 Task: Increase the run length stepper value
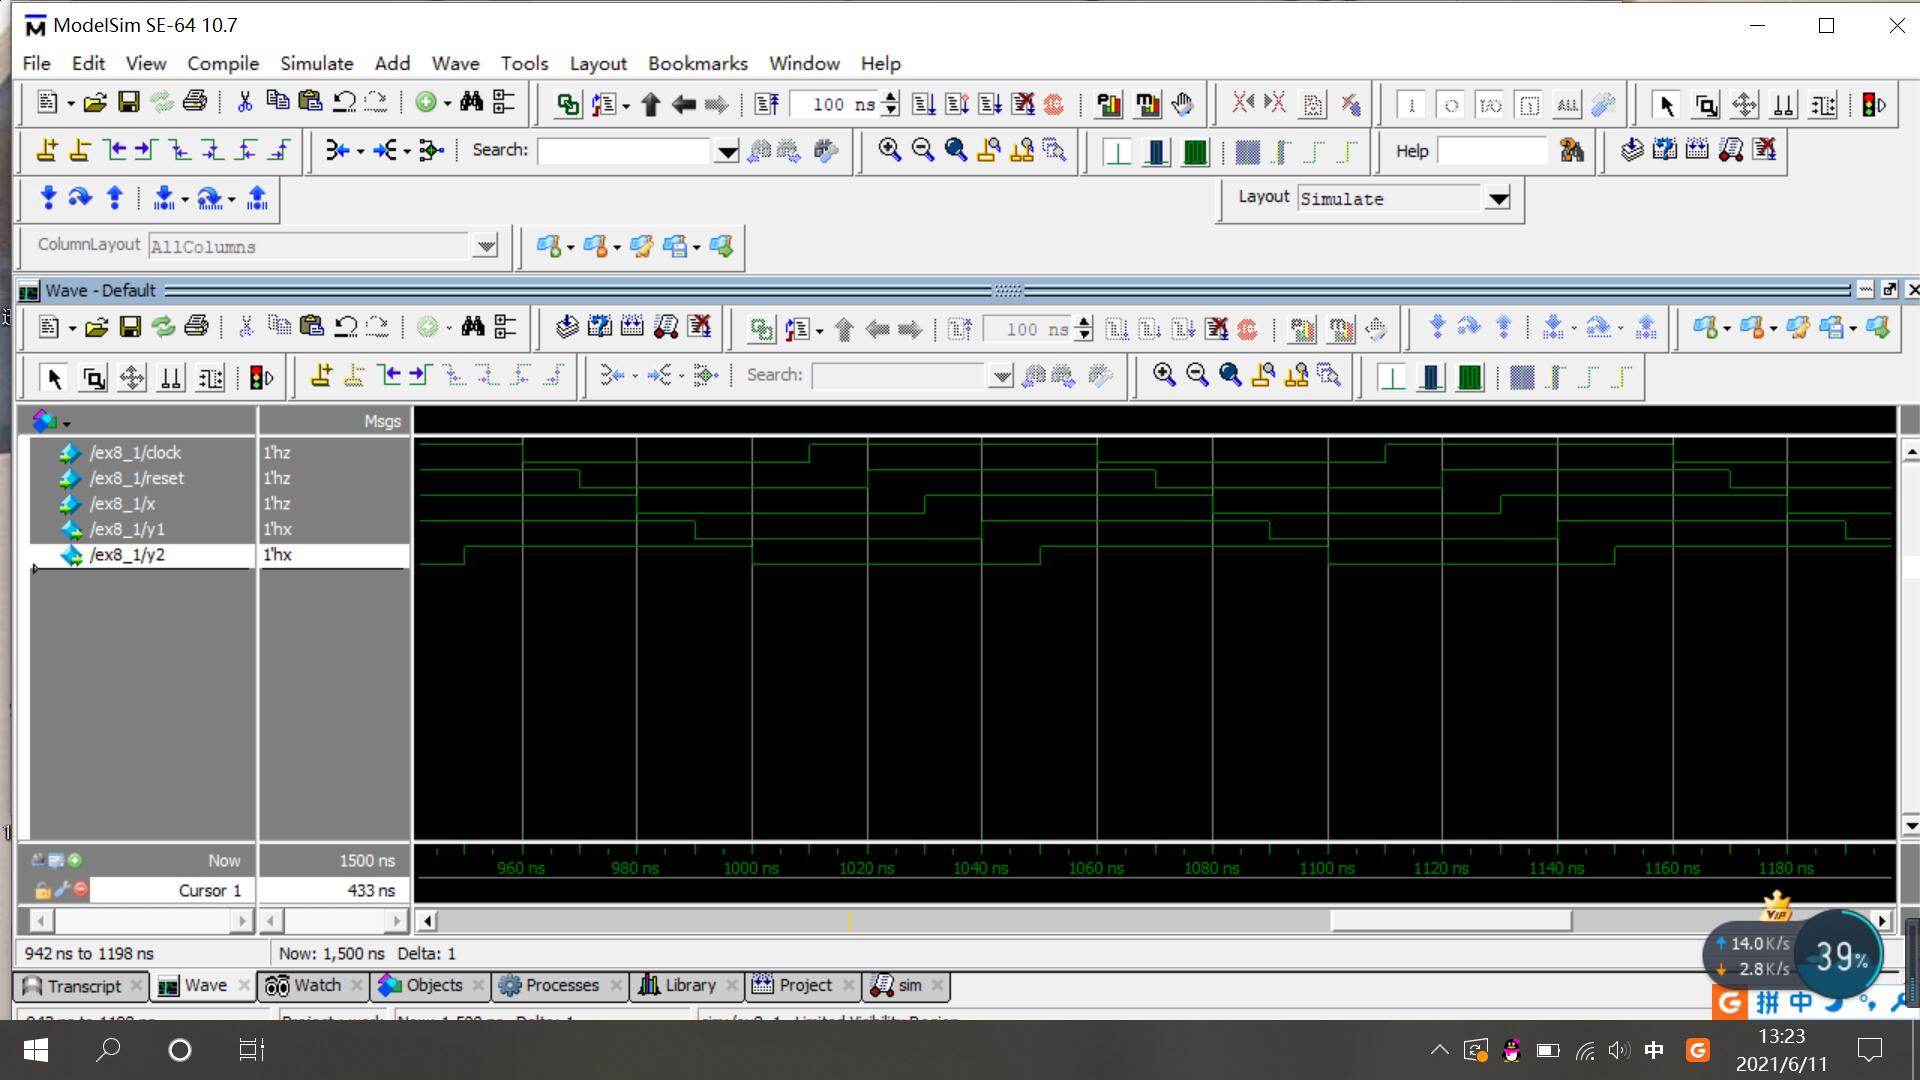coord(891,97)
